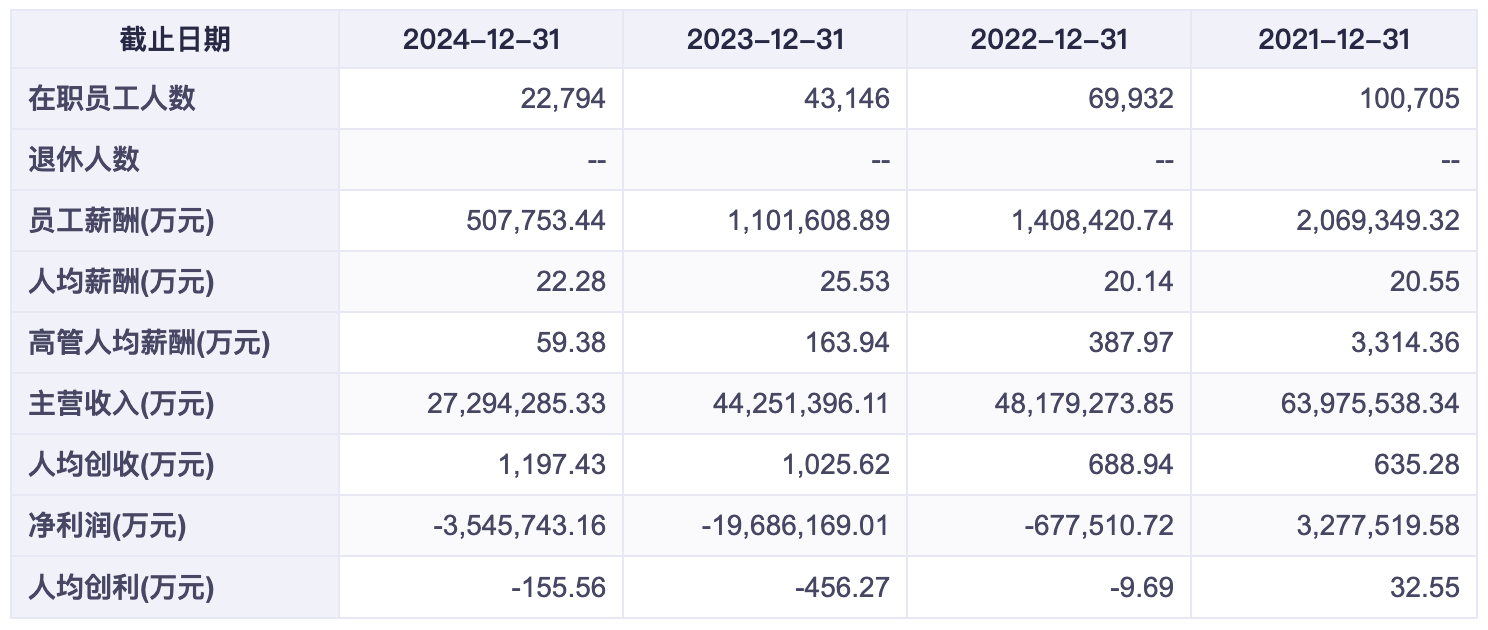
Task: Select the 2023-12-31 column header
Action: click(x=765, y=40)
